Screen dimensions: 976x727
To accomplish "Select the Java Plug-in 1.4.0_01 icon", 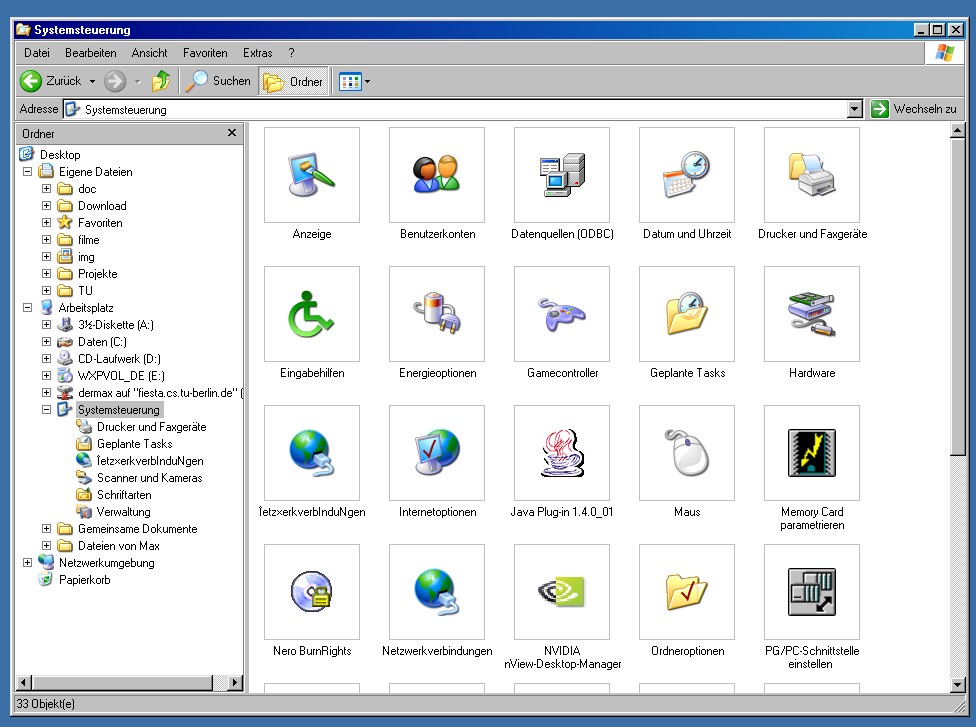I will point(561,453).
